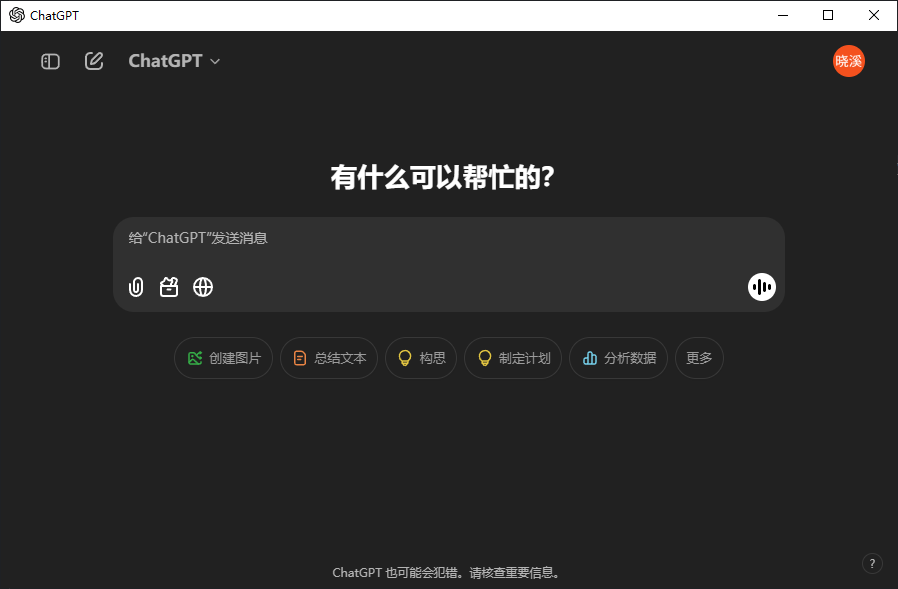Attach a file using the paperclip icon
This screenshot has height=589, width=898.
[x=135, y=287]
